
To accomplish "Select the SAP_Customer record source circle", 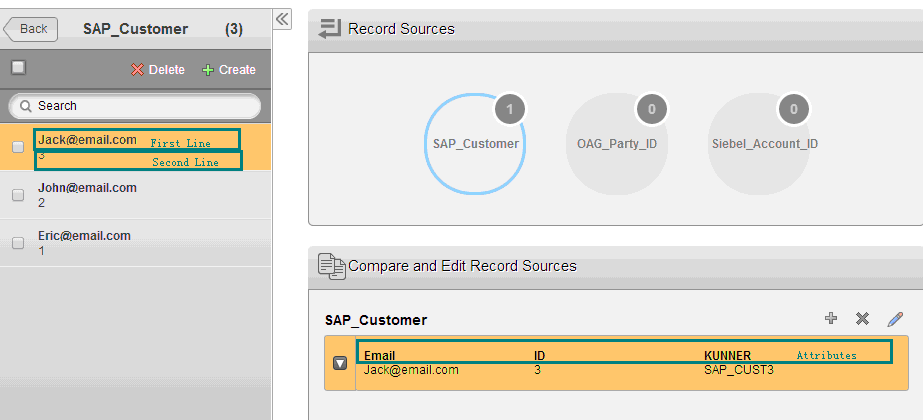I will pyautogui.click(x=475, y=143).
